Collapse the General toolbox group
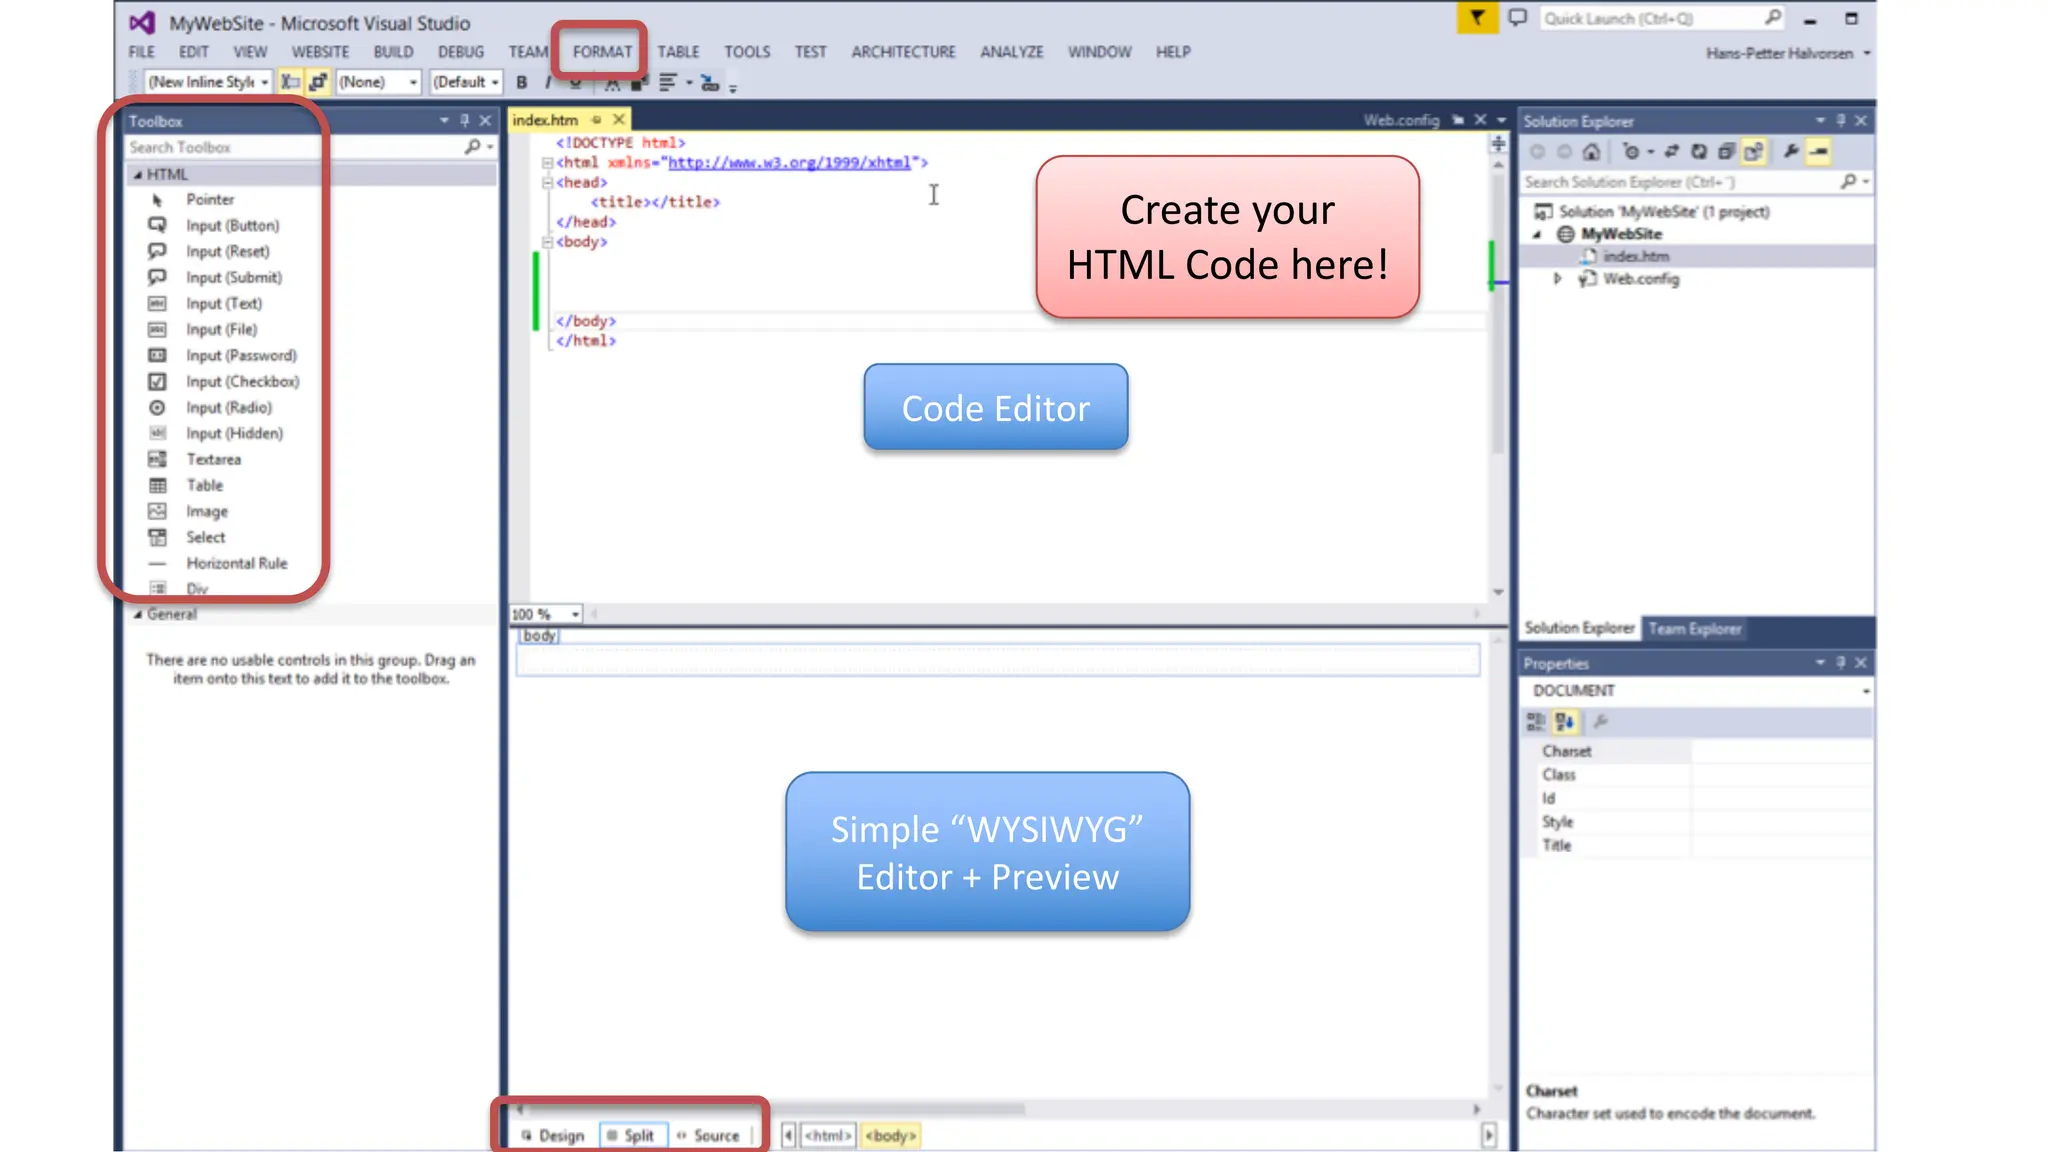 (x=138, y=614)
